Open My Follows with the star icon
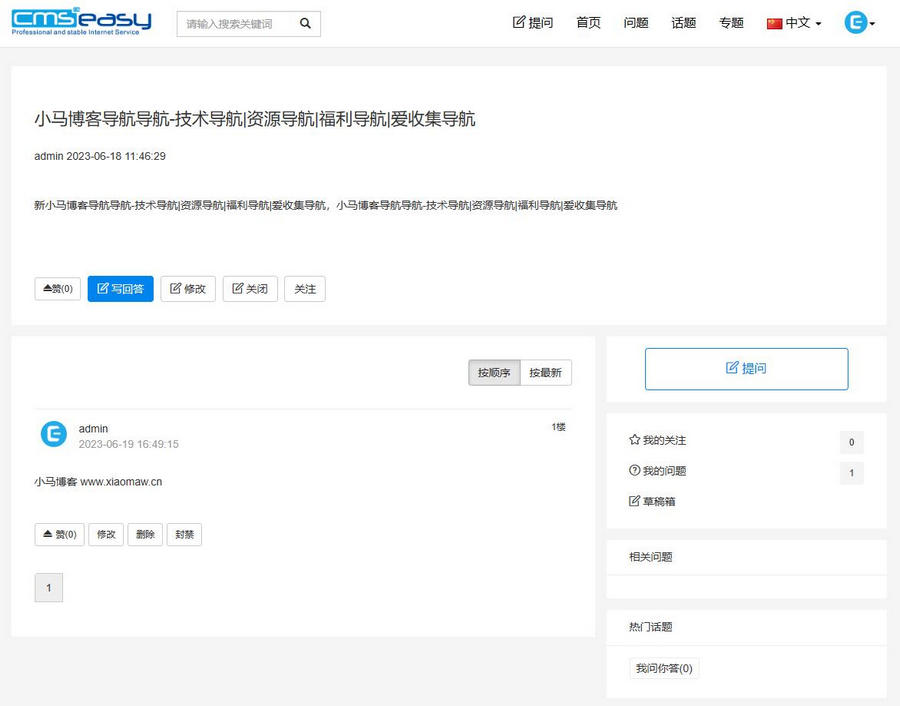Image resolution: width=900 pixels, height=706 pixels. coord(657,440)
